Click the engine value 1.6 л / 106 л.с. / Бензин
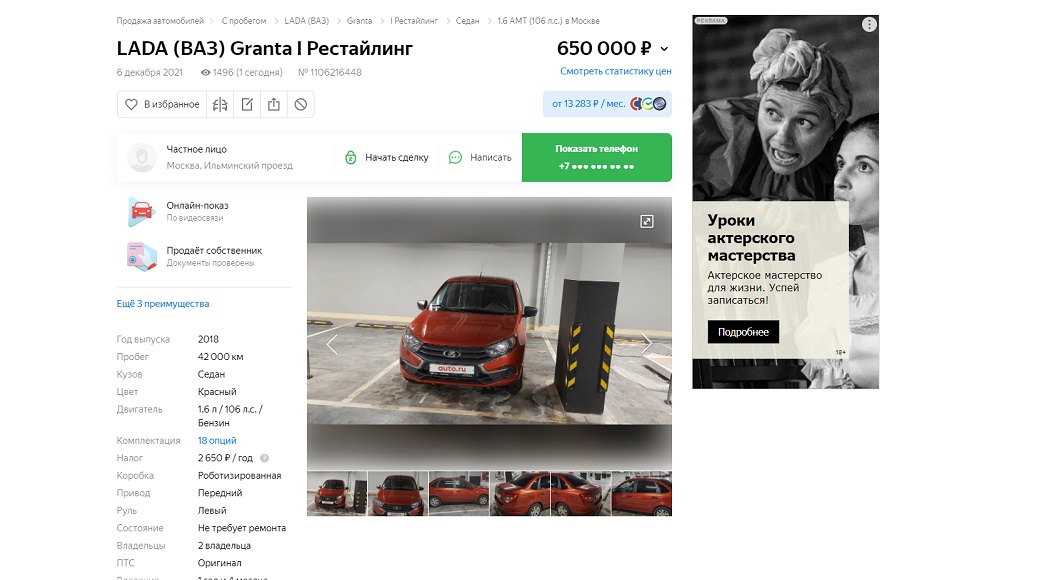This screenshot has width=1038, height=580. (230, 416)
